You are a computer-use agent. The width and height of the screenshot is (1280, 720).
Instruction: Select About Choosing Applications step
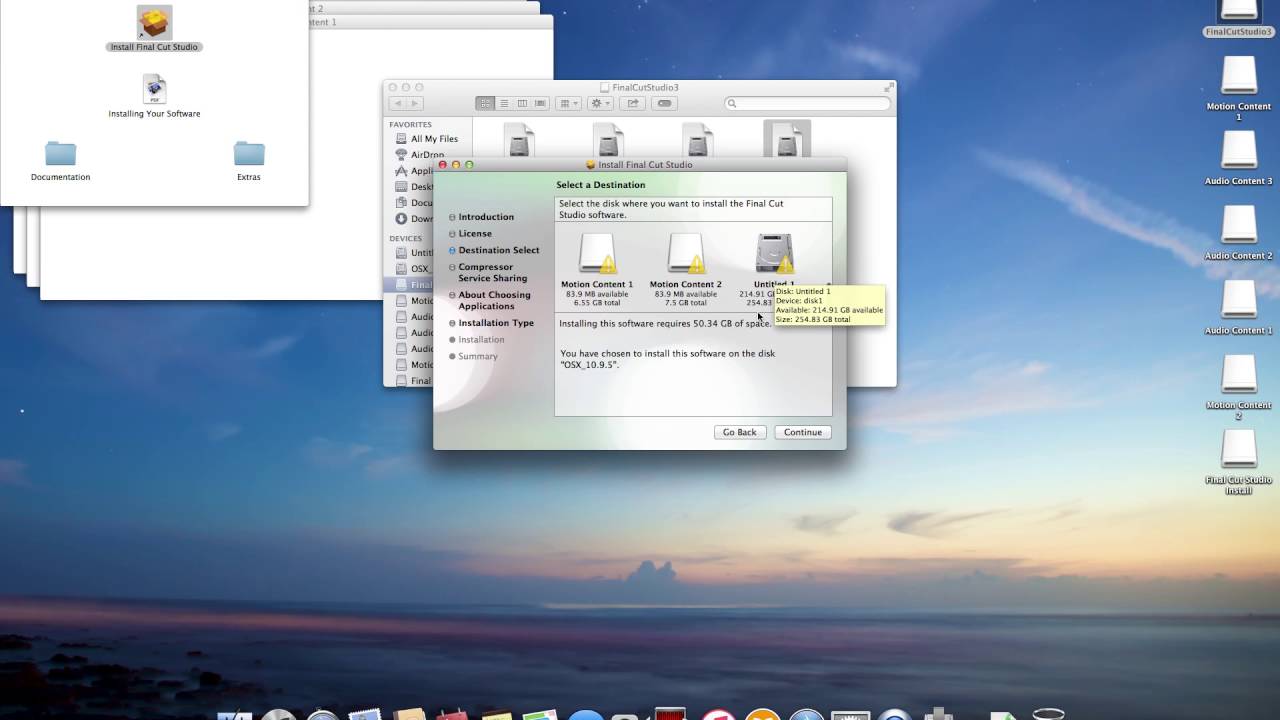(x=494, y=300)
